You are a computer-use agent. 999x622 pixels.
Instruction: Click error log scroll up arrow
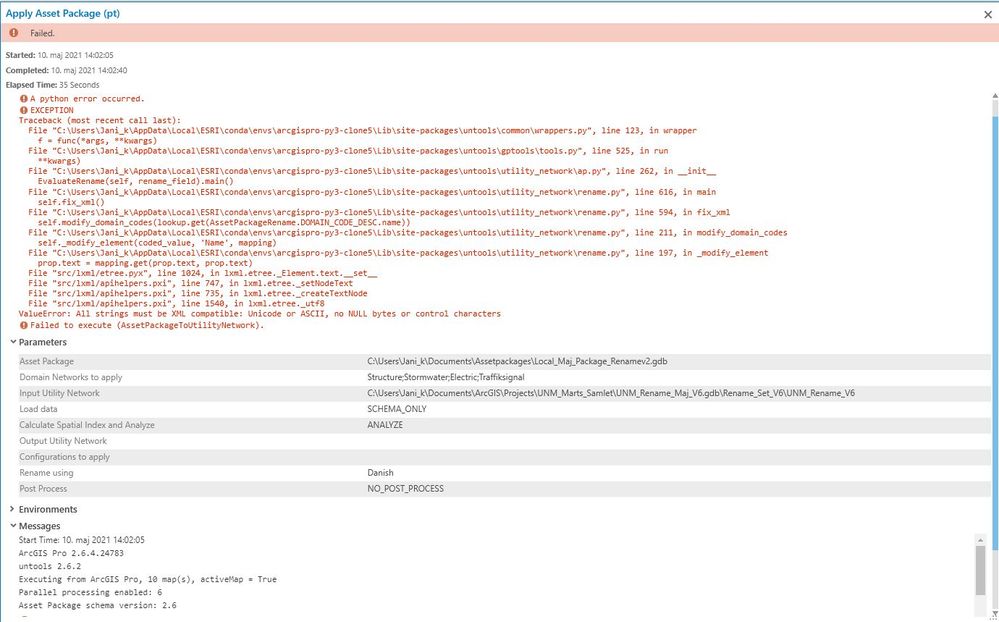coord(995,96)
